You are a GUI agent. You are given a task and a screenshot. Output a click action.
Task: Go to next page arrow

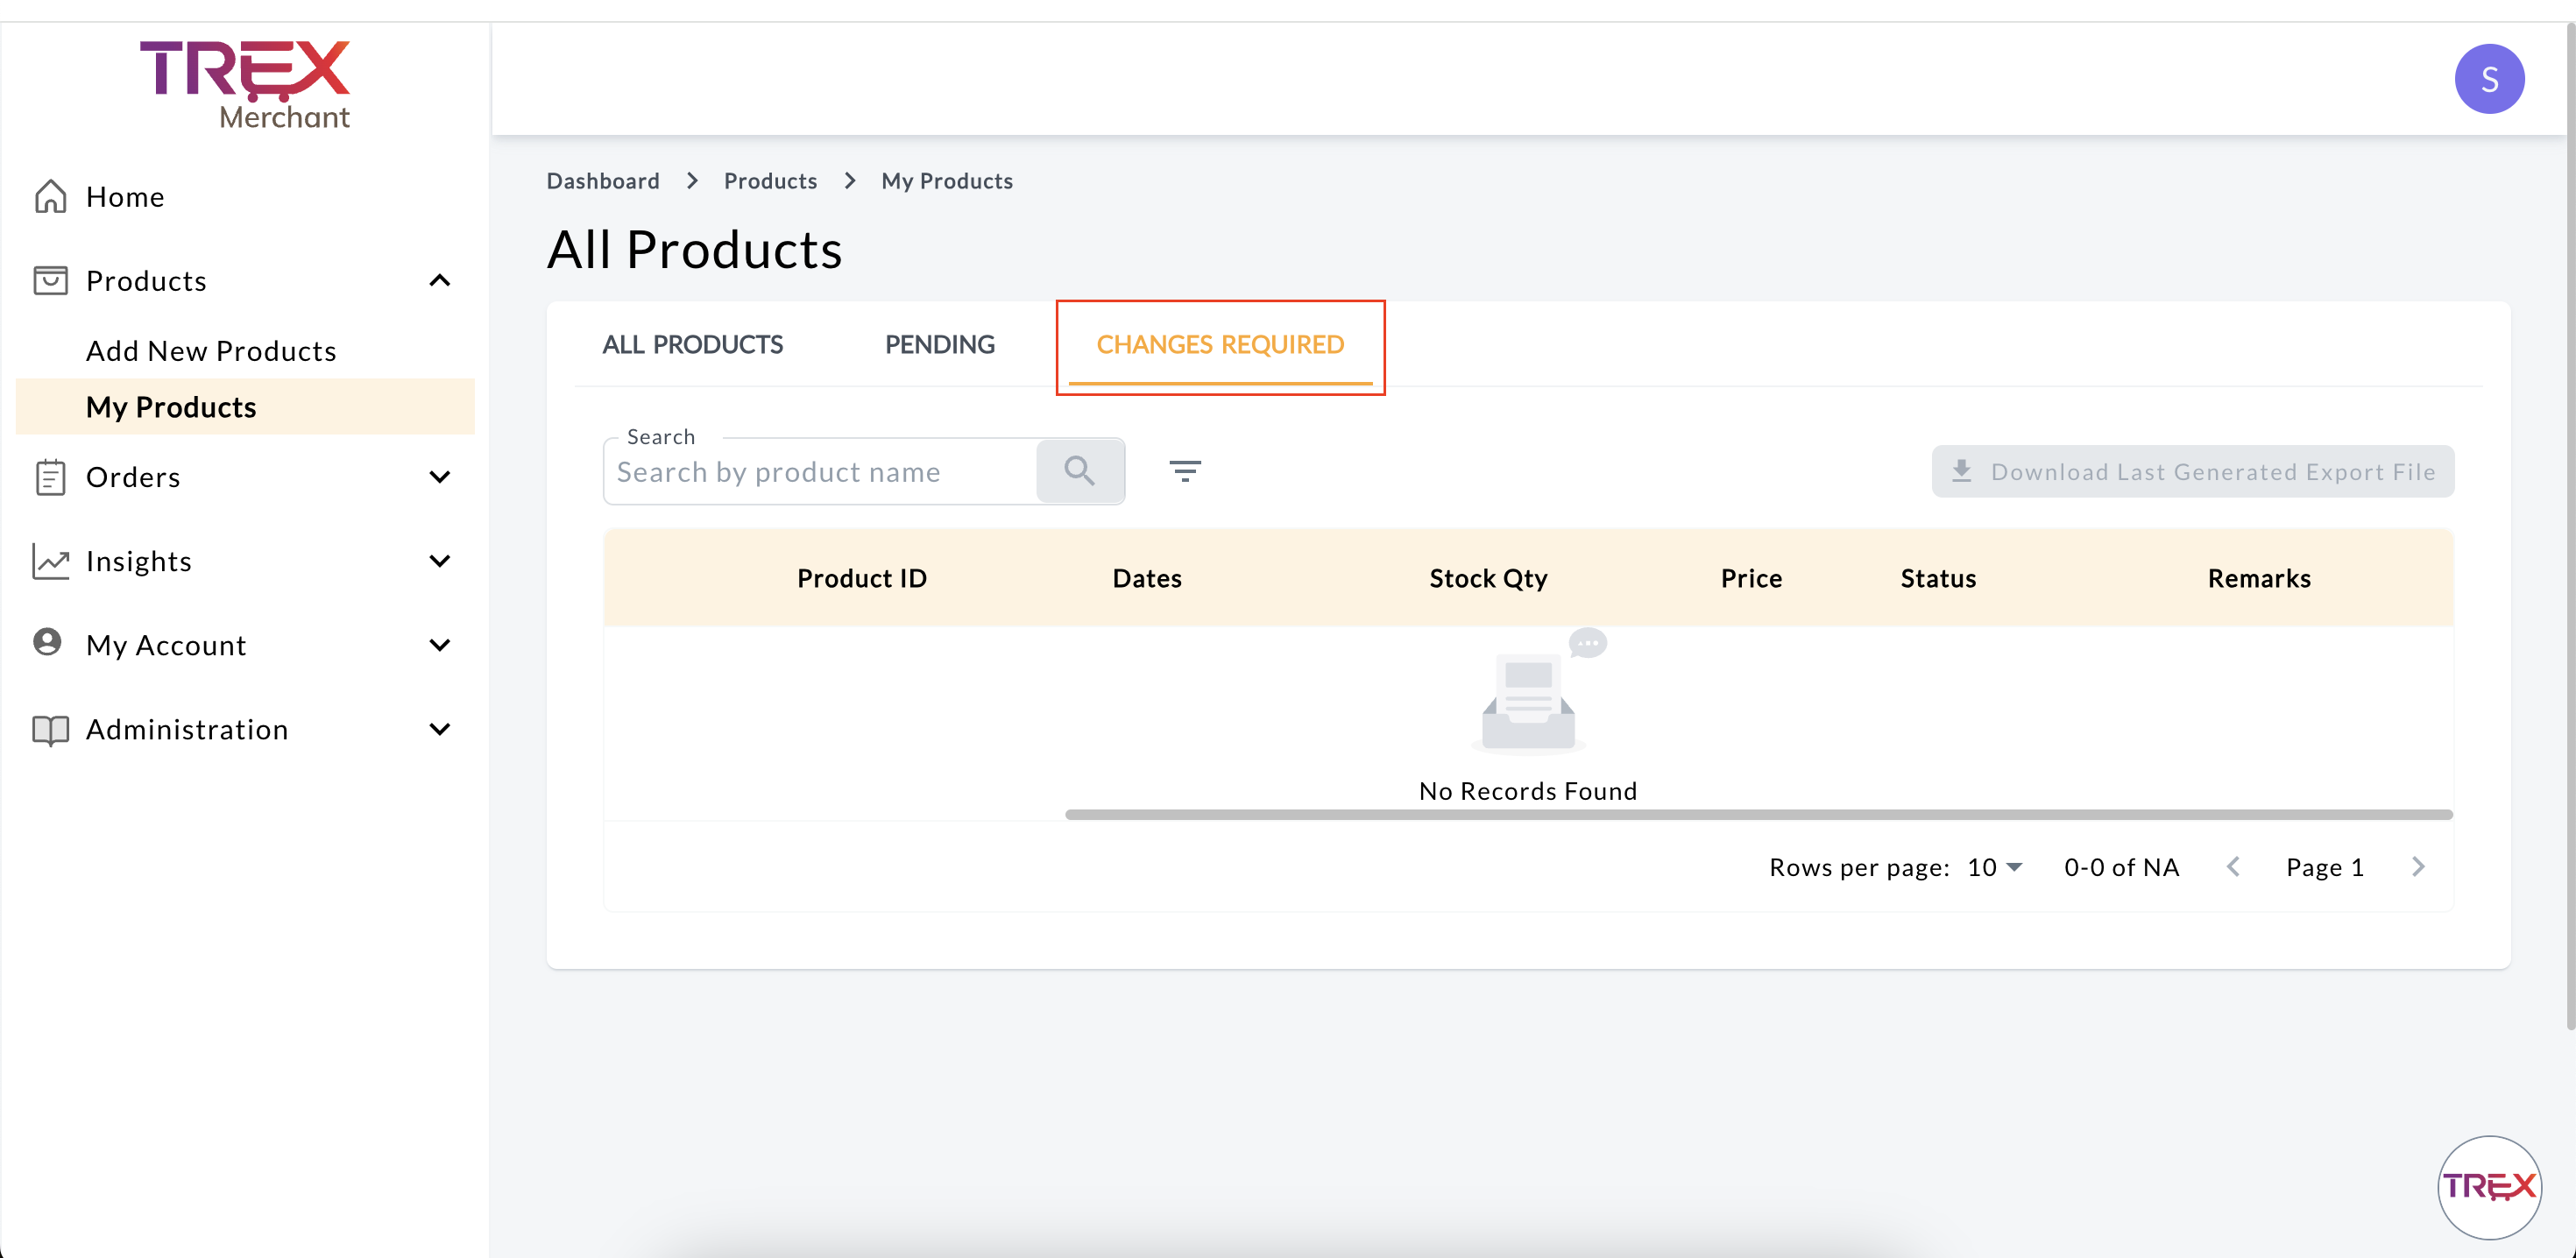coord(2417,867)
